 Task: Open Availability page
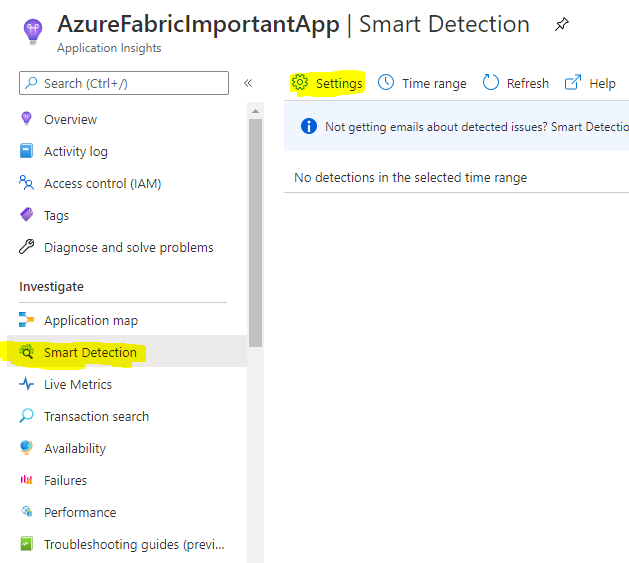(x=127, y=448)
